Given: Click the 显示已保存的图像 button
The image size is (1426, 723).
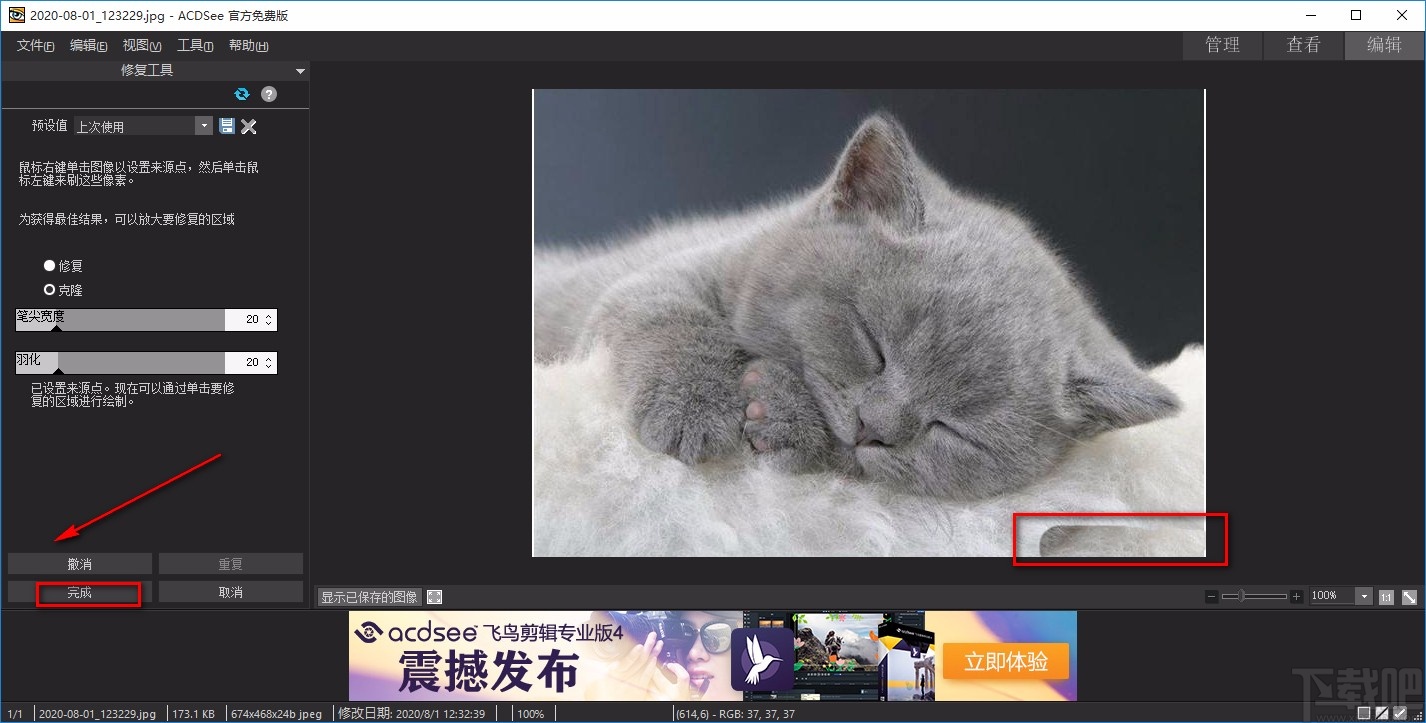Looking at the screenshot, I should [x=369, y=597].
